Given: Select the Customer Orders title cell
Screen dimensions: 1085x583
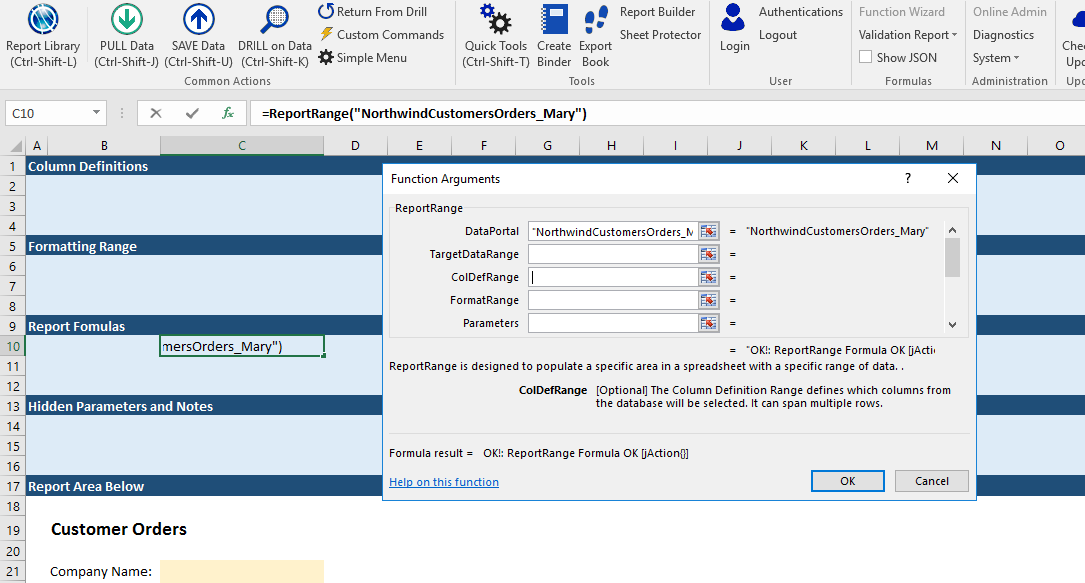Looking at the screenshot, I should [118, 529].
